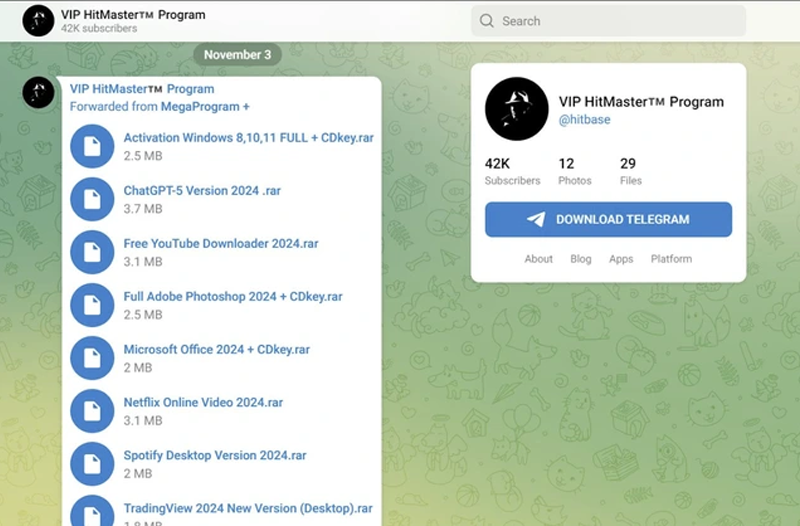This screenshot has width=800, height=526.
Task: Click file icon for Free YouTube Downloader
Action: point(92,252)
